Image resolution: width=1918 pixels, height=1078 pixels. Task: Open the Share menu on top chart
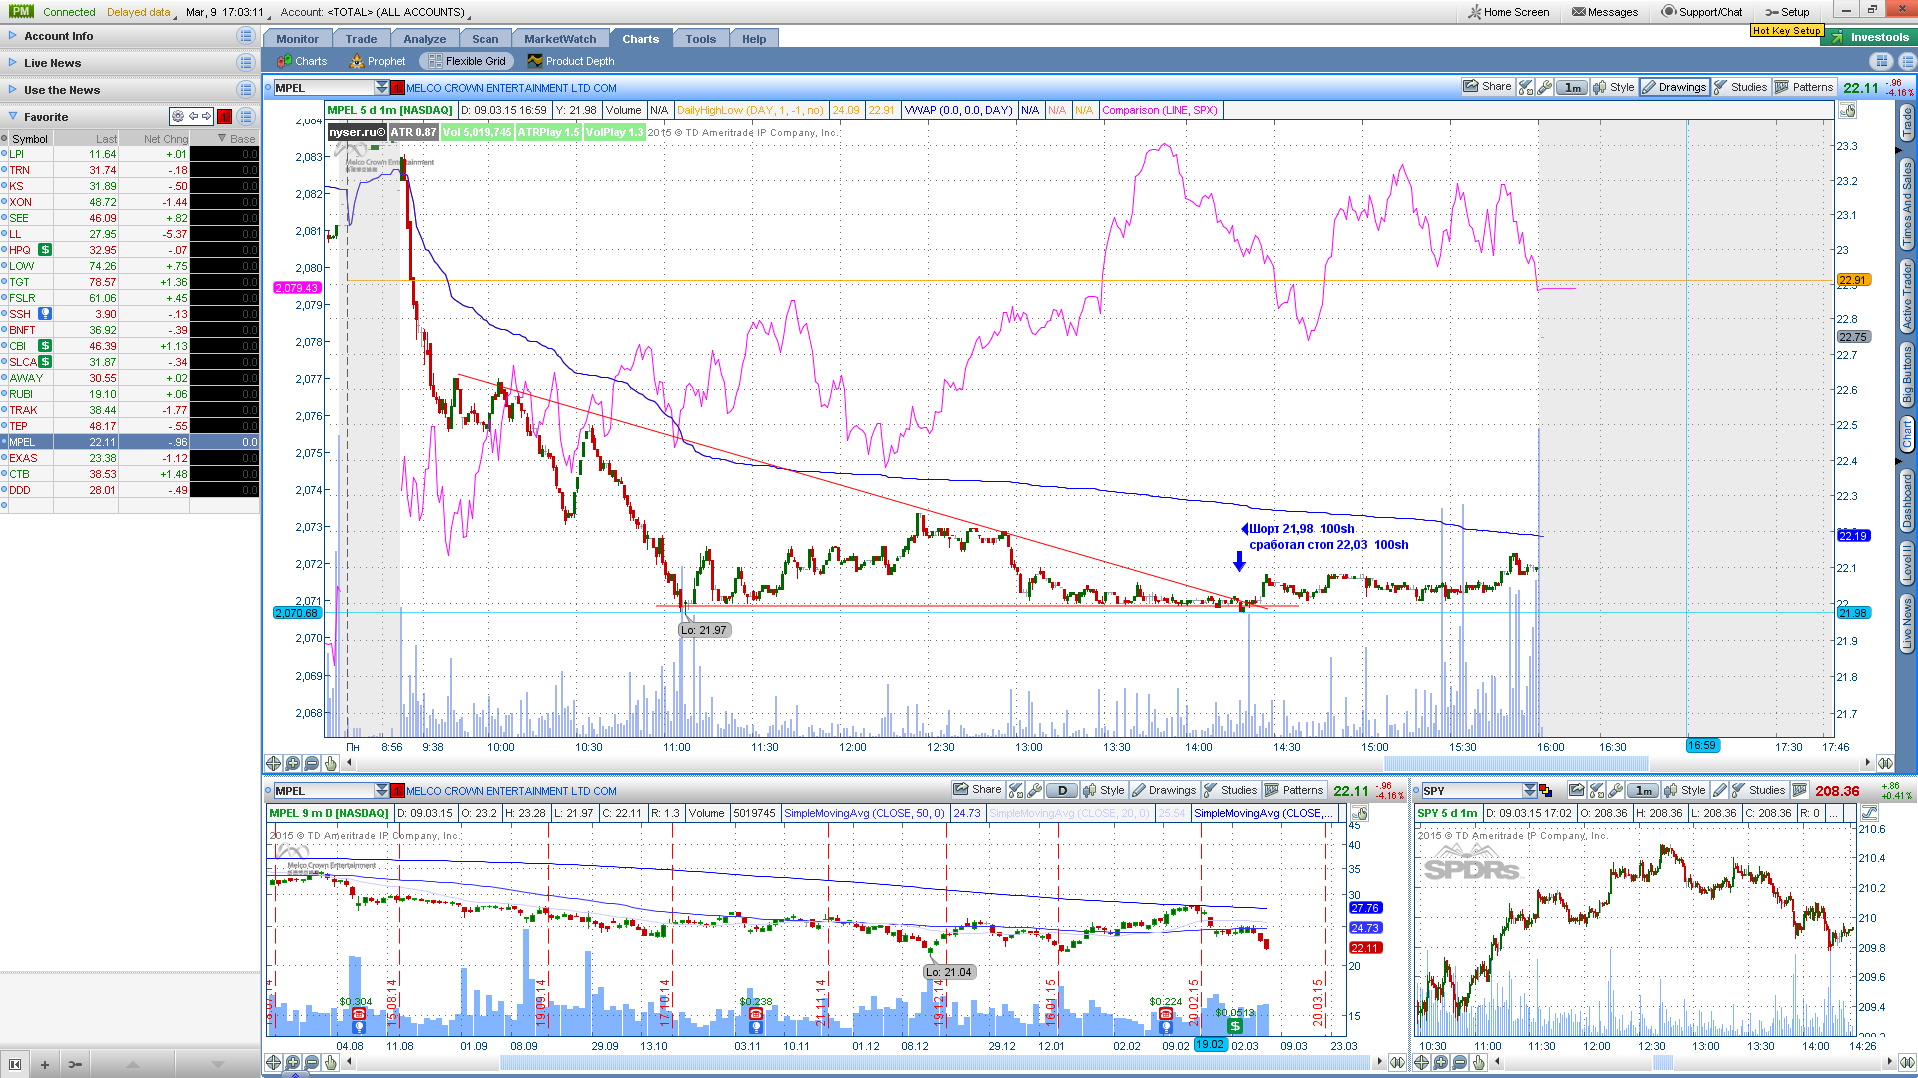(x=1487, y=87)
